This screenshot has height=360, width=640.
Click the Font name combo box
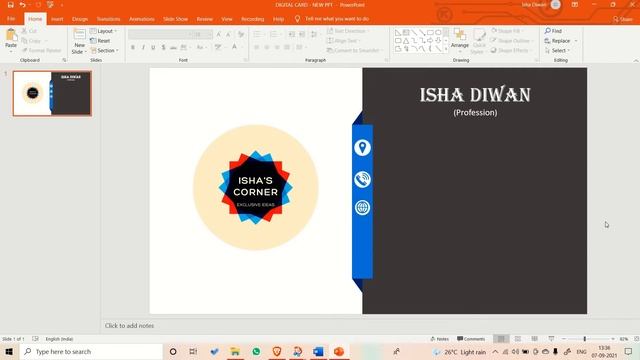160,35
